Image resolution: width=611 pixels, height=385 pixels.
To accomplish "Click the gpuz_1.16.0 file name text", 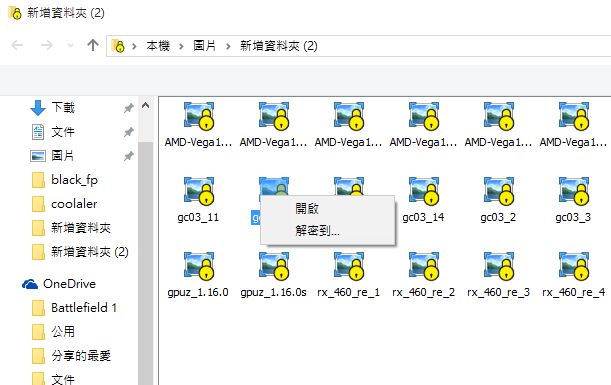I will (198, 292).
